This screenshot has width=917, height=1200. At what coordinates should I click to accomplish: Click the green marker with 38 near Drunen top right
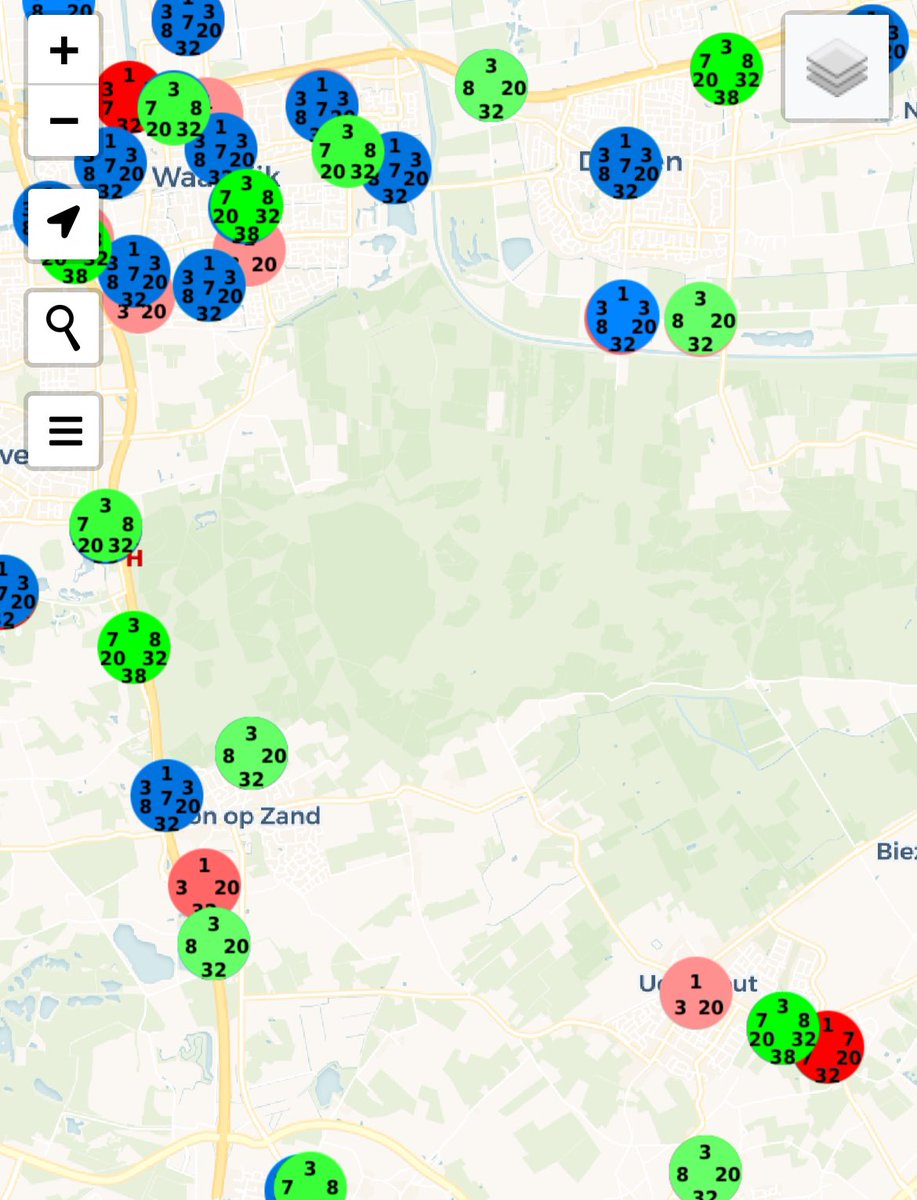726,69
